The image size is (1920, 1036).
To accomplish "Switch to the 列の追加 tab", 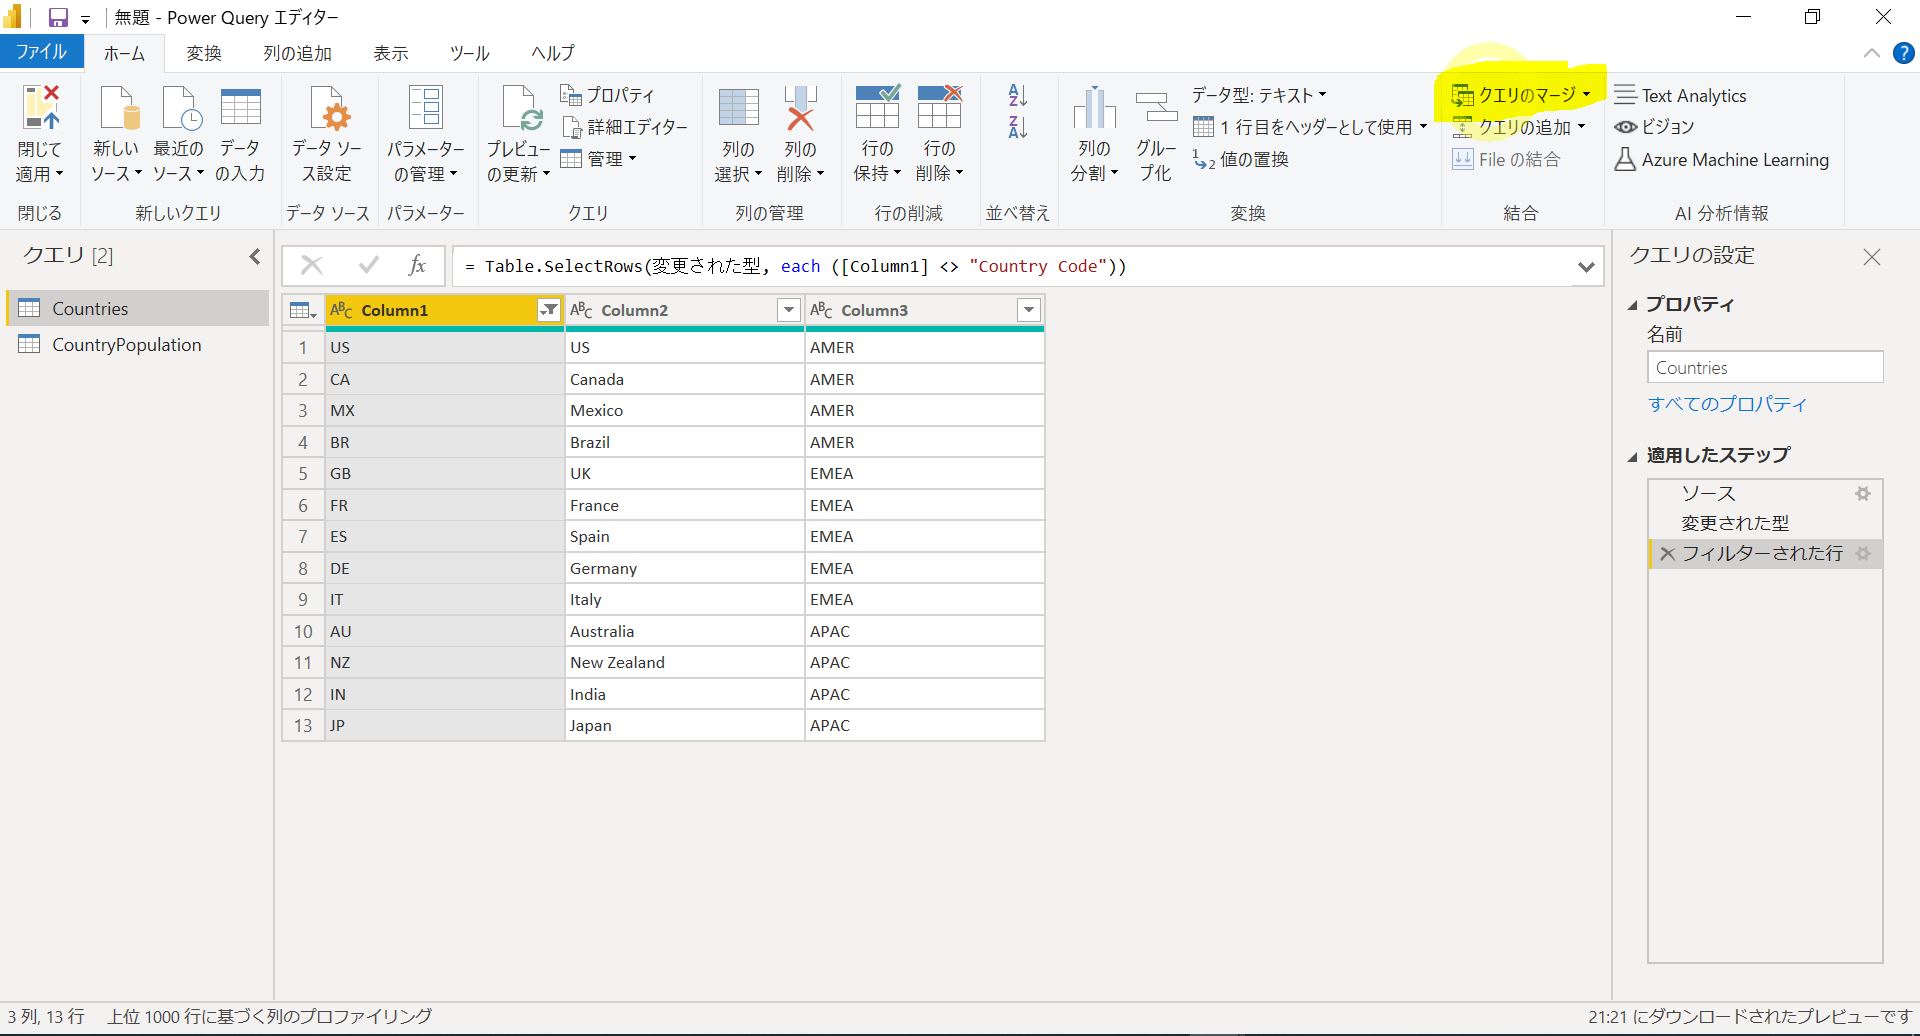I will tap(298, 53).
